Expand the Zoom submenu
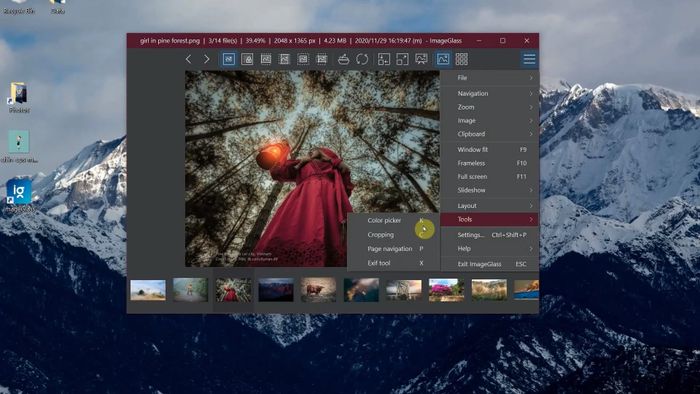 pos(490,107)
